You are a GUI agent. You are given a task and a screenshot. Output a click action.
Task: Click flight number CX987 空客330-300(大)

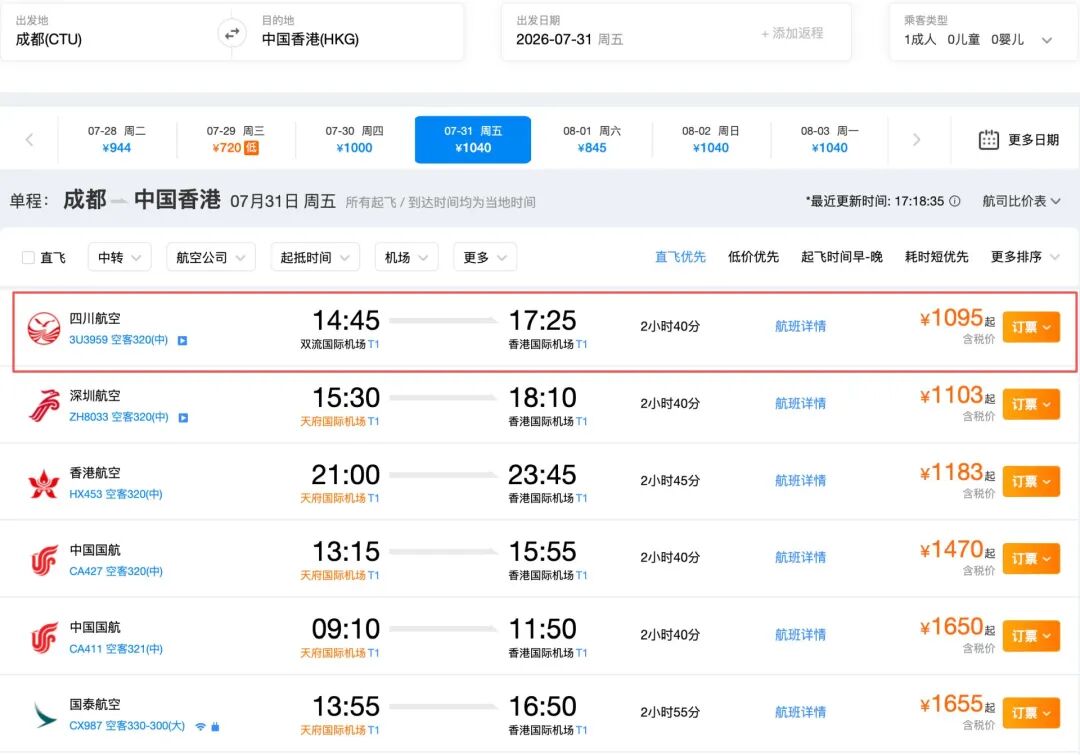click(127, 726)
